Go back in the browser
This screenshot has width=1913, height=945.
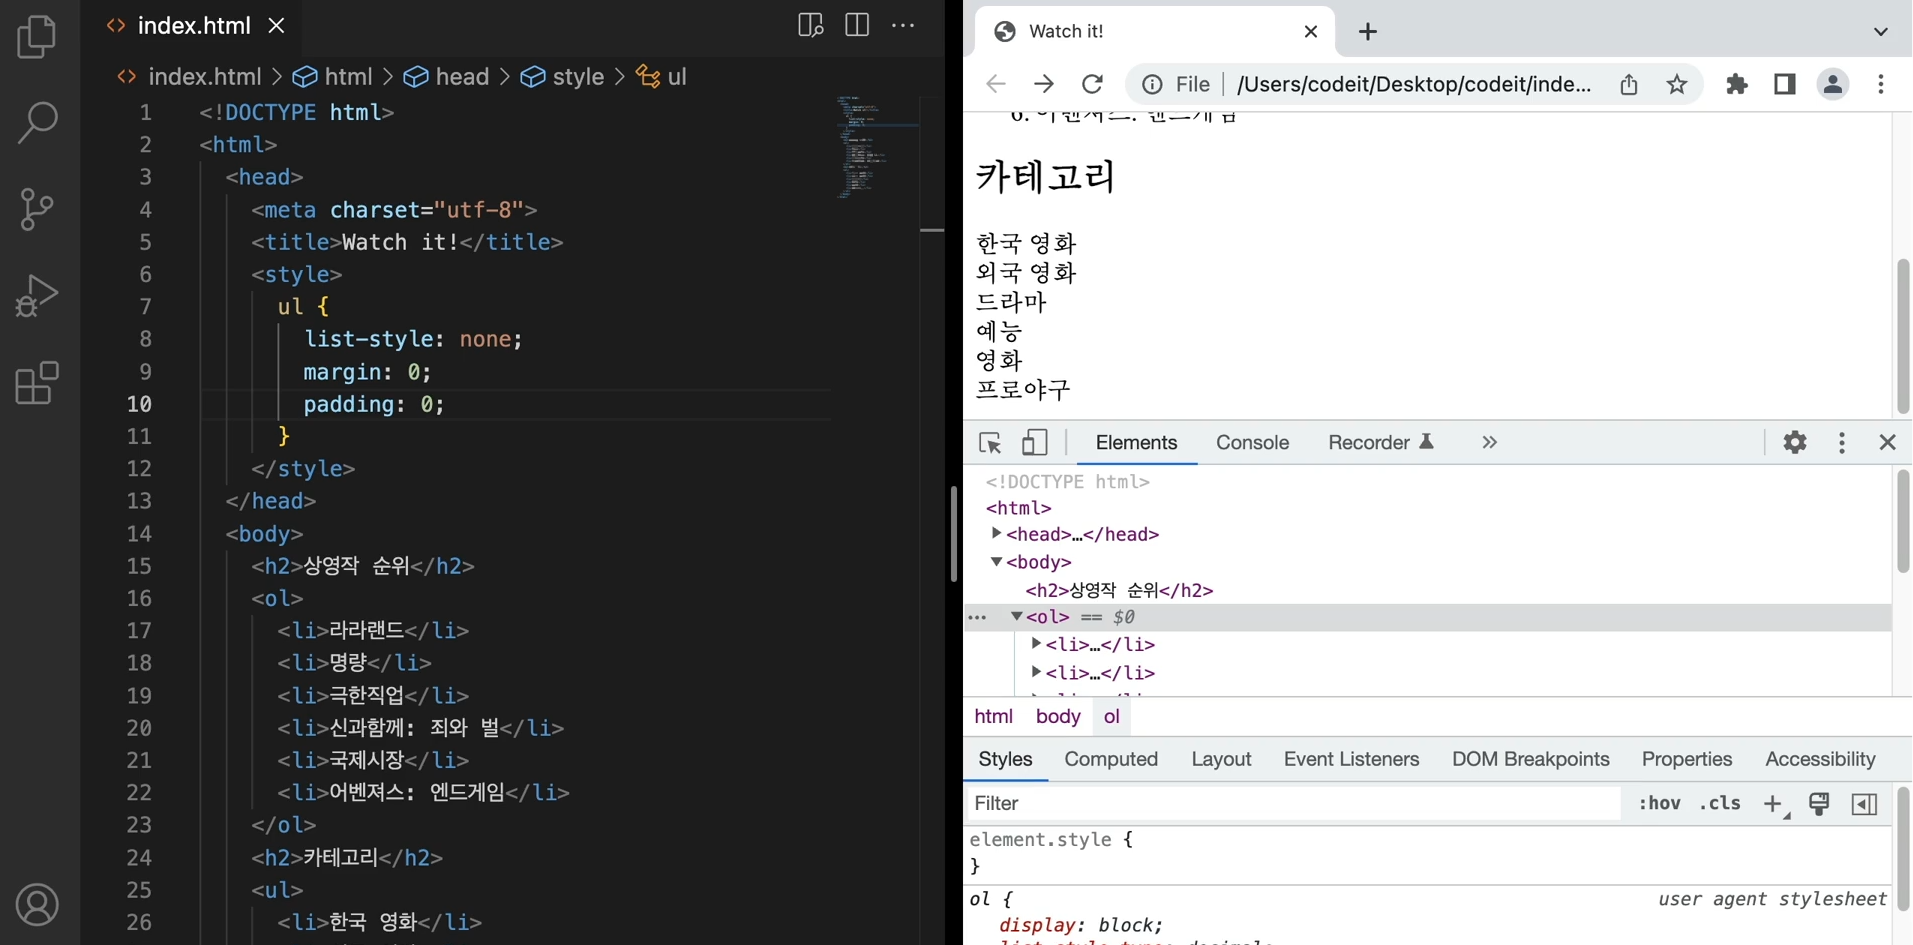click(996, 84)
